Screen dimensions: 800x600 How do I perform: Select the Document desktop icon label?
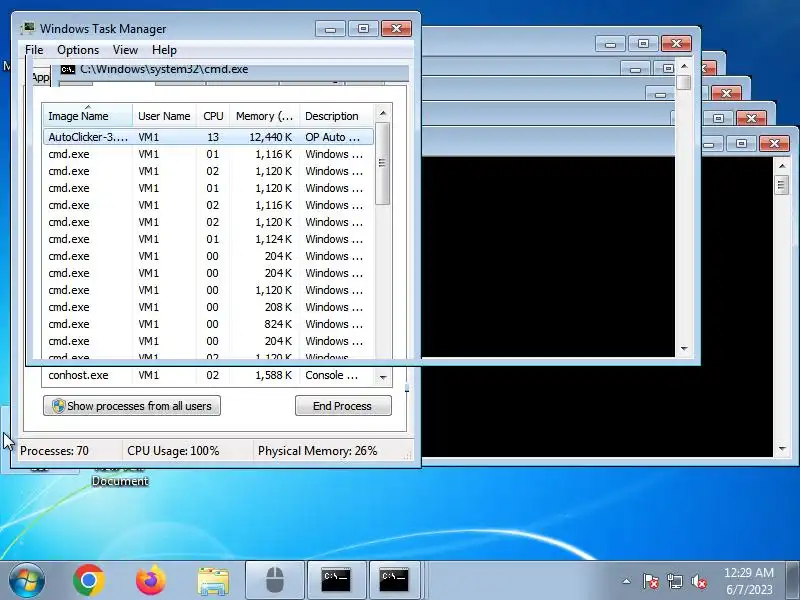[x=120, y=481]
